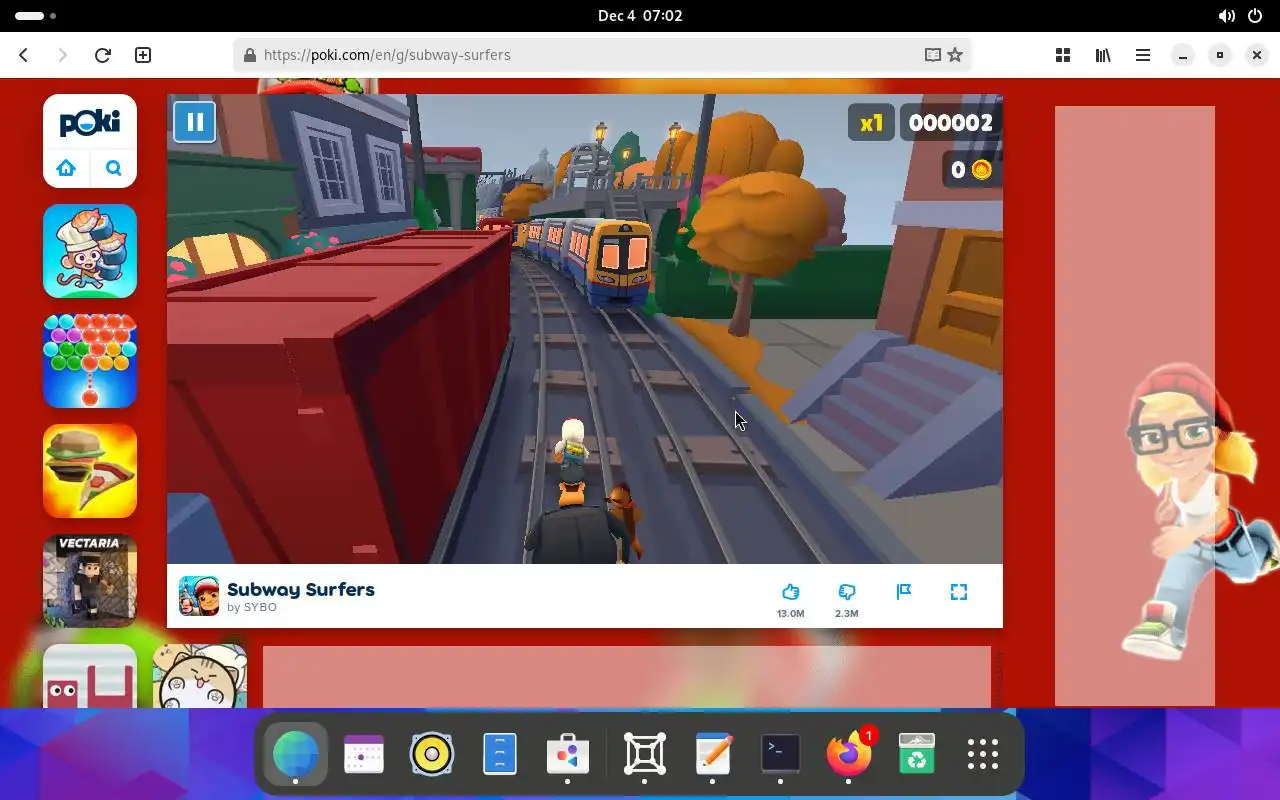Show all applications grid
The height and width of the screenshot is (800, 1280).
[x=983, y=753]
